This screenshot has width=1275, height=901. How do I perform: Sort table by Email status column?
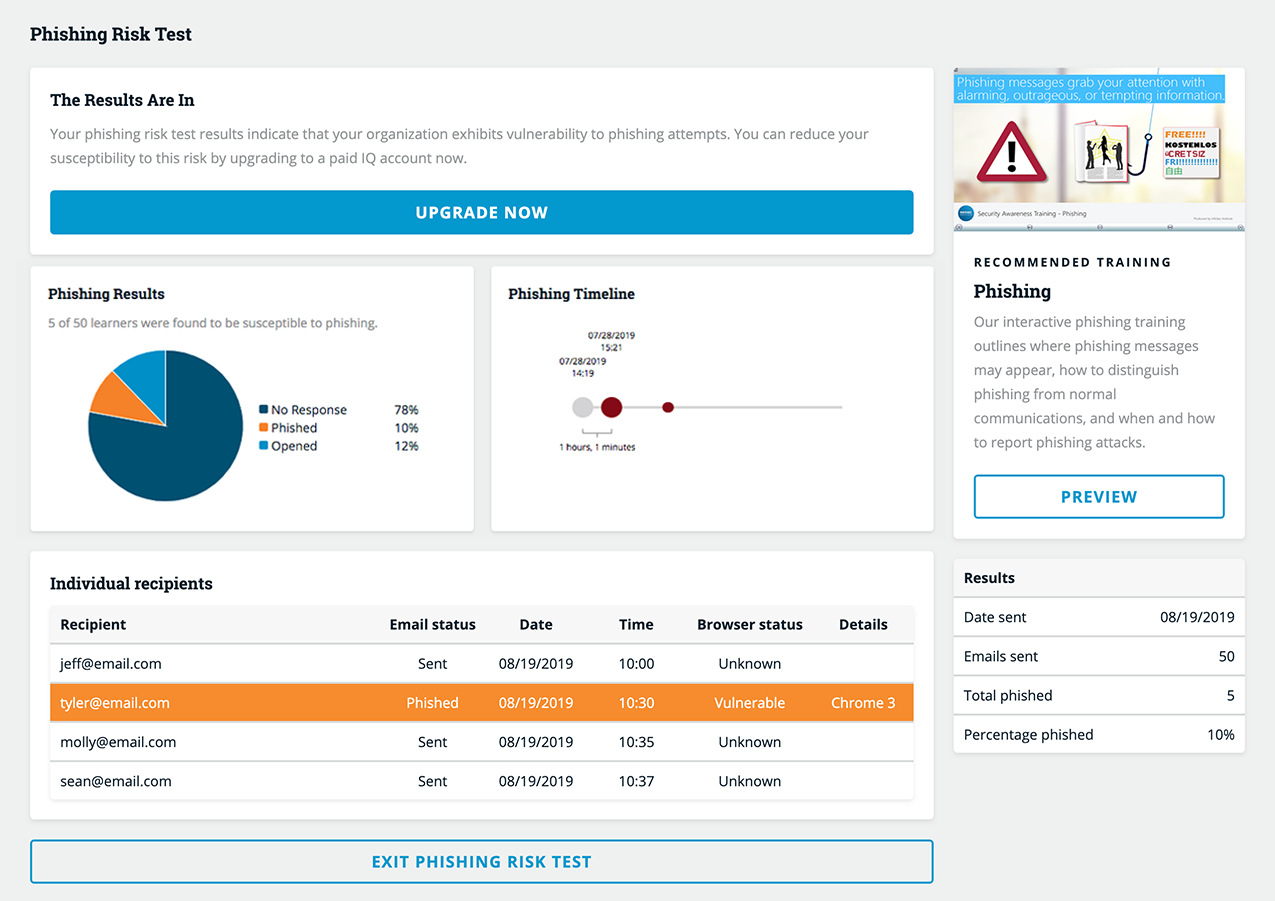point(432,624)
